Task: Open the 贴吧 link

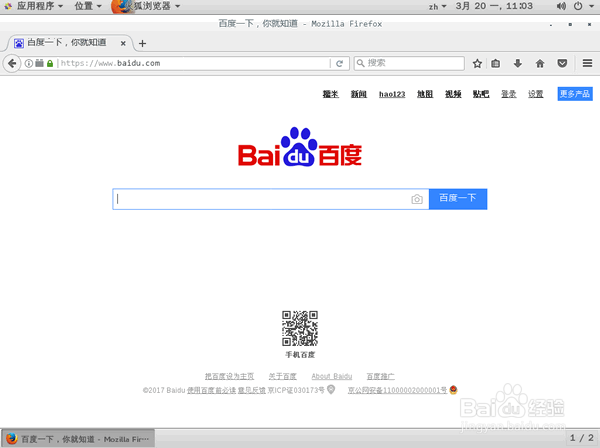Action: pos(481,94)
